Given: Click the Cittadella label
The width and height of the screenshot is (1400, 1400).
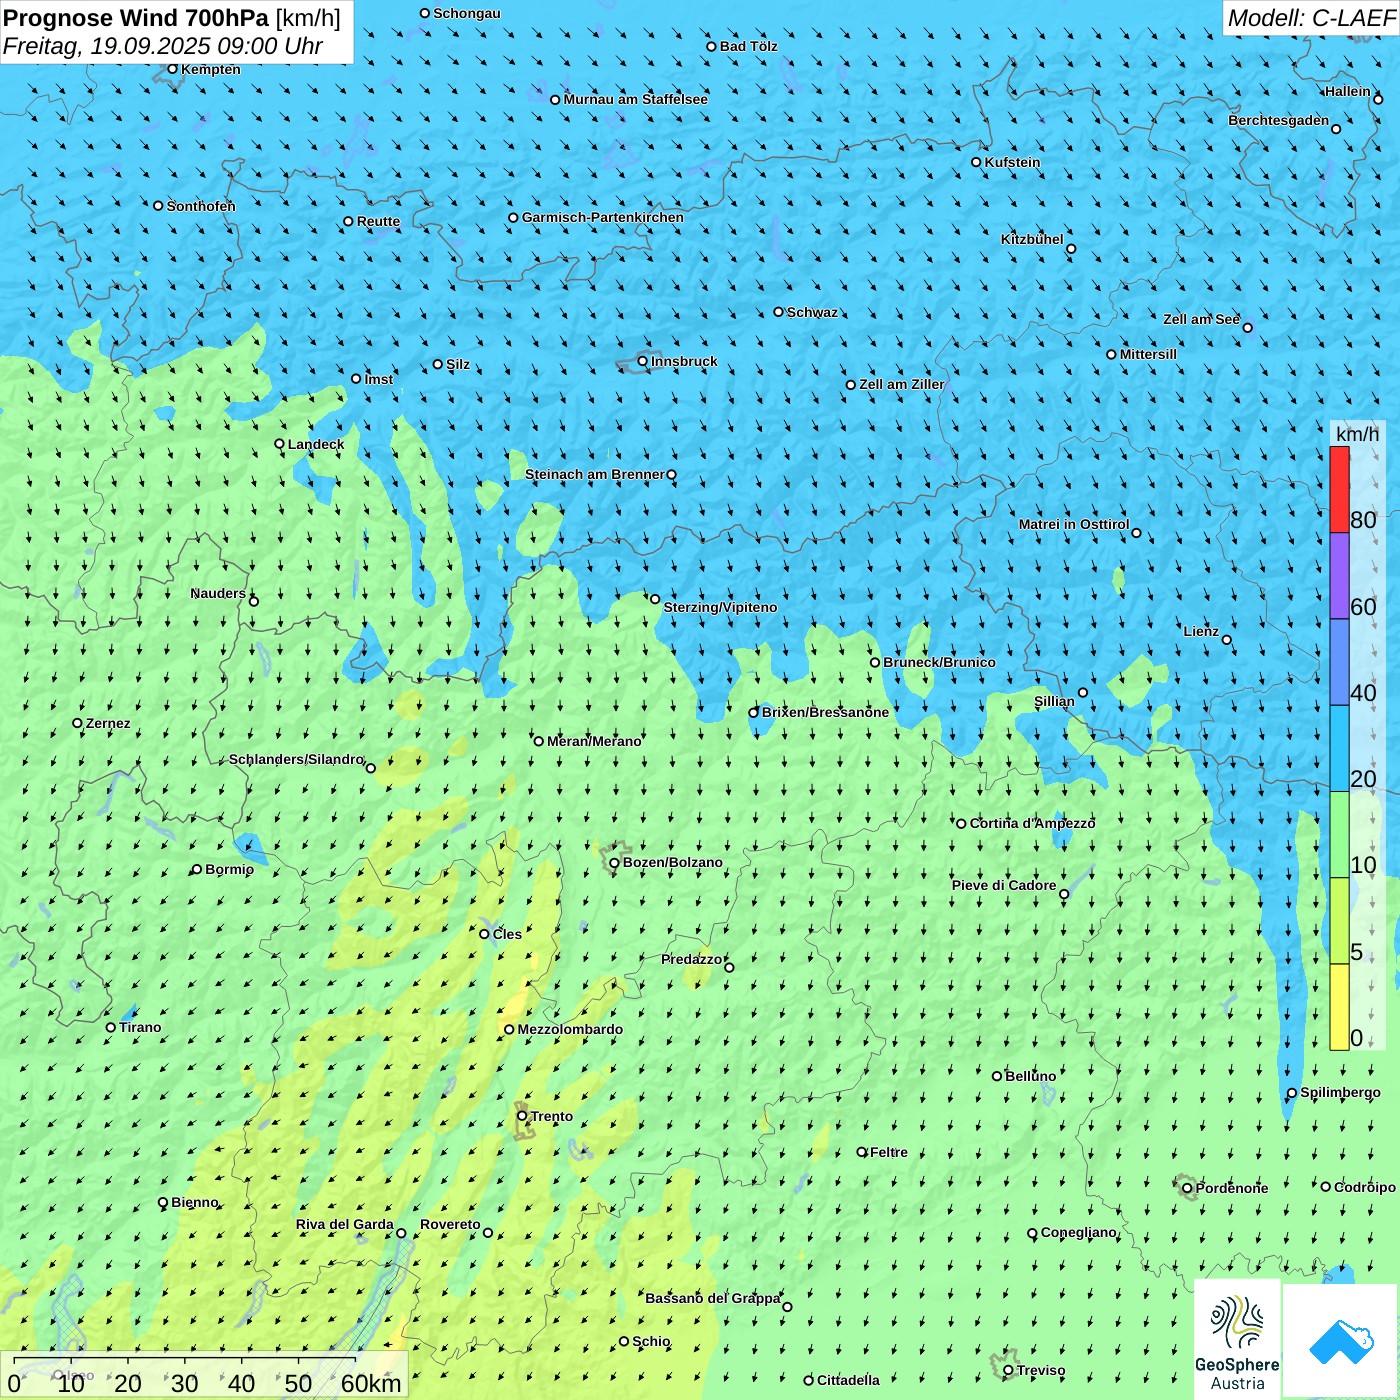Looking at the screenshot, I should point(848,1380).
